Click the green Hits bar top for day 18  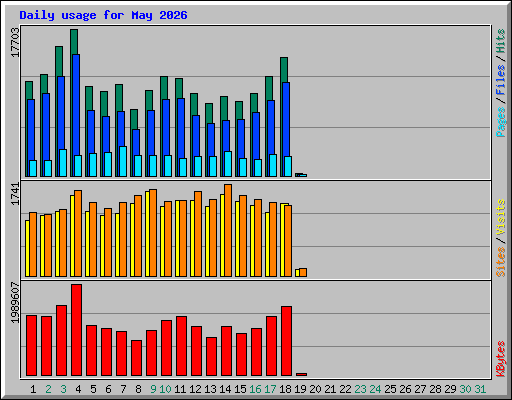[284, 70]
